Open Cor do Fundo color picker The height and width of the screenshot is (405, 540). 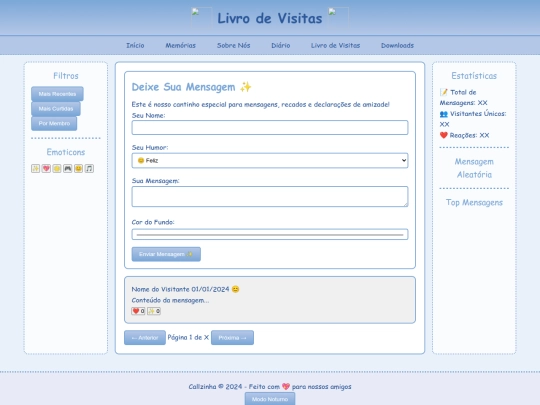pyautogui.click(x=270, y=235)
